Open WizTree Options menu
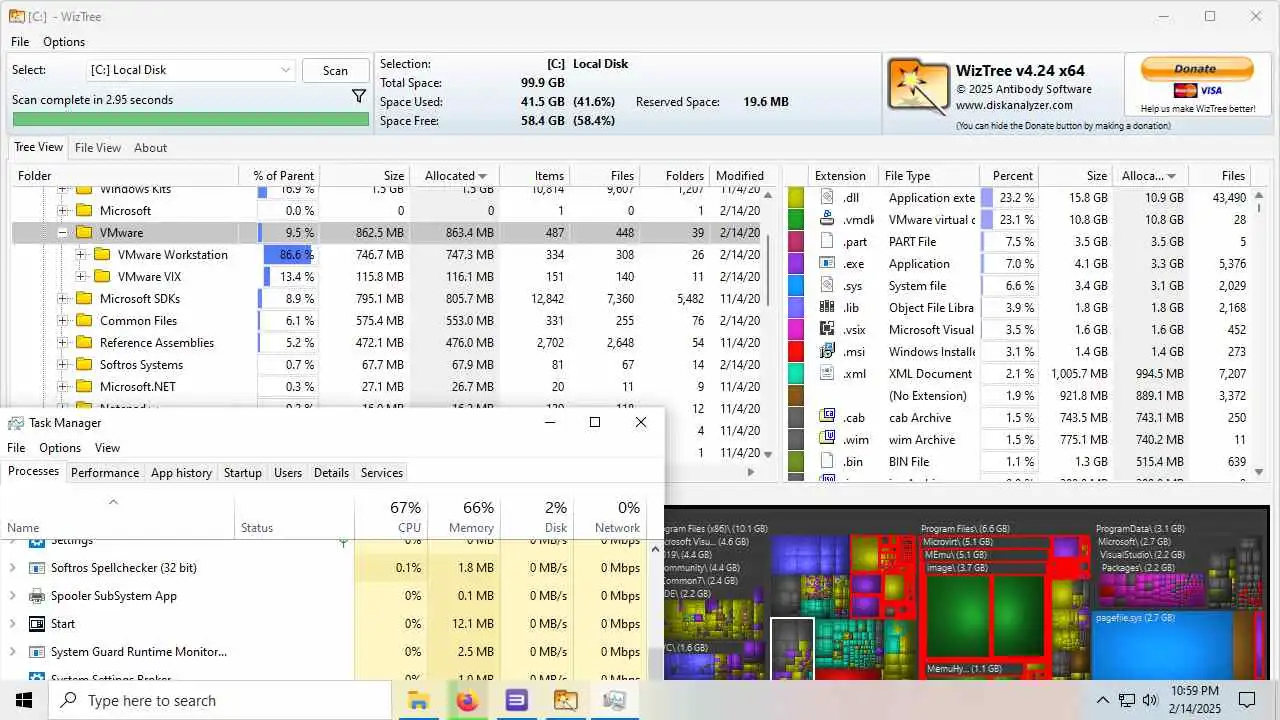 [64, 42]
